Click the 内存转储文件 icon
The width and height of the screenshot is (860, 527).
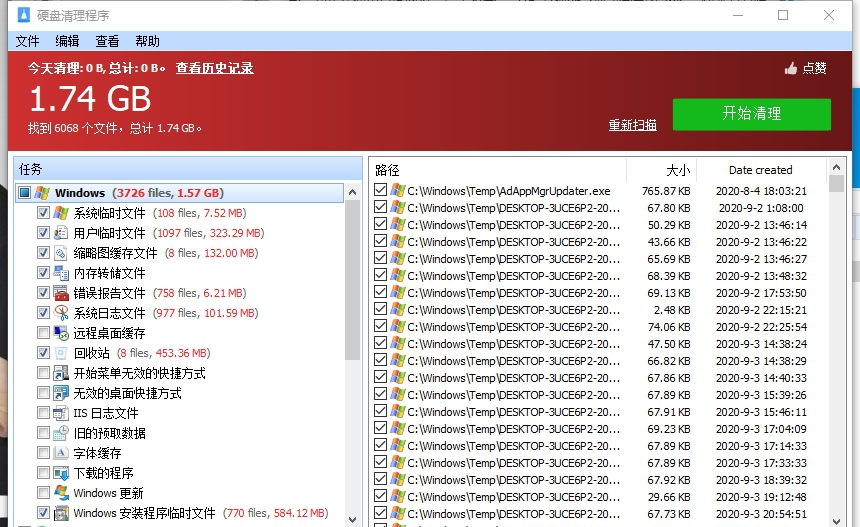61,273
